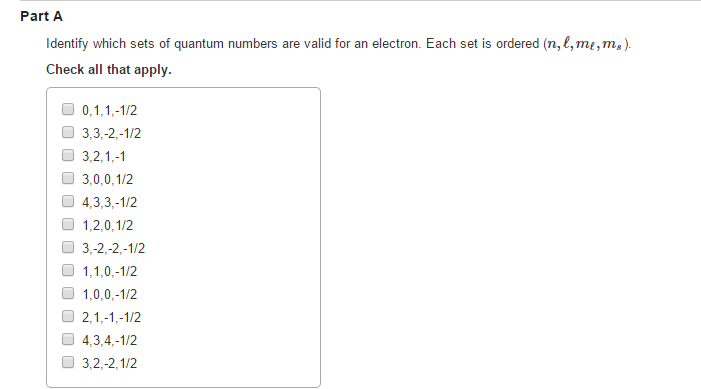Check the 3,2,-2,1/2 checkbox
Screen dimensions: 701x389
tap(68, 362)
